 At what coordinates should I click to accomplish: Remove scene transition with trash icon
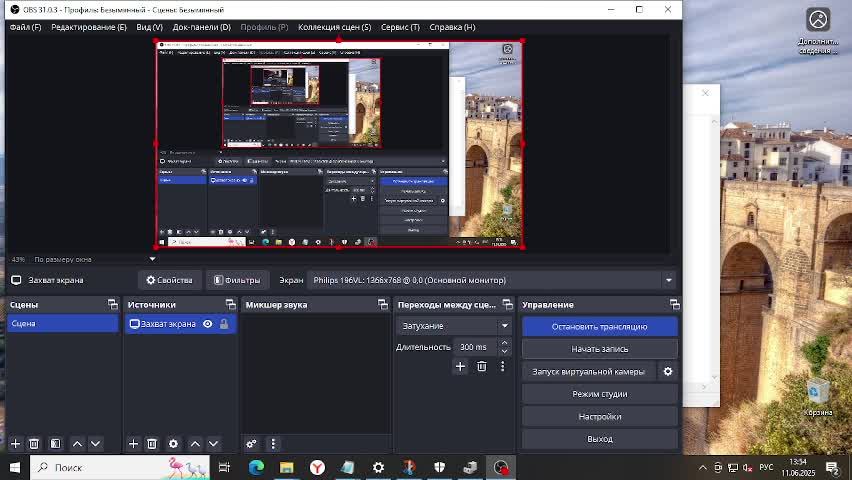click(x=481, y=366)
